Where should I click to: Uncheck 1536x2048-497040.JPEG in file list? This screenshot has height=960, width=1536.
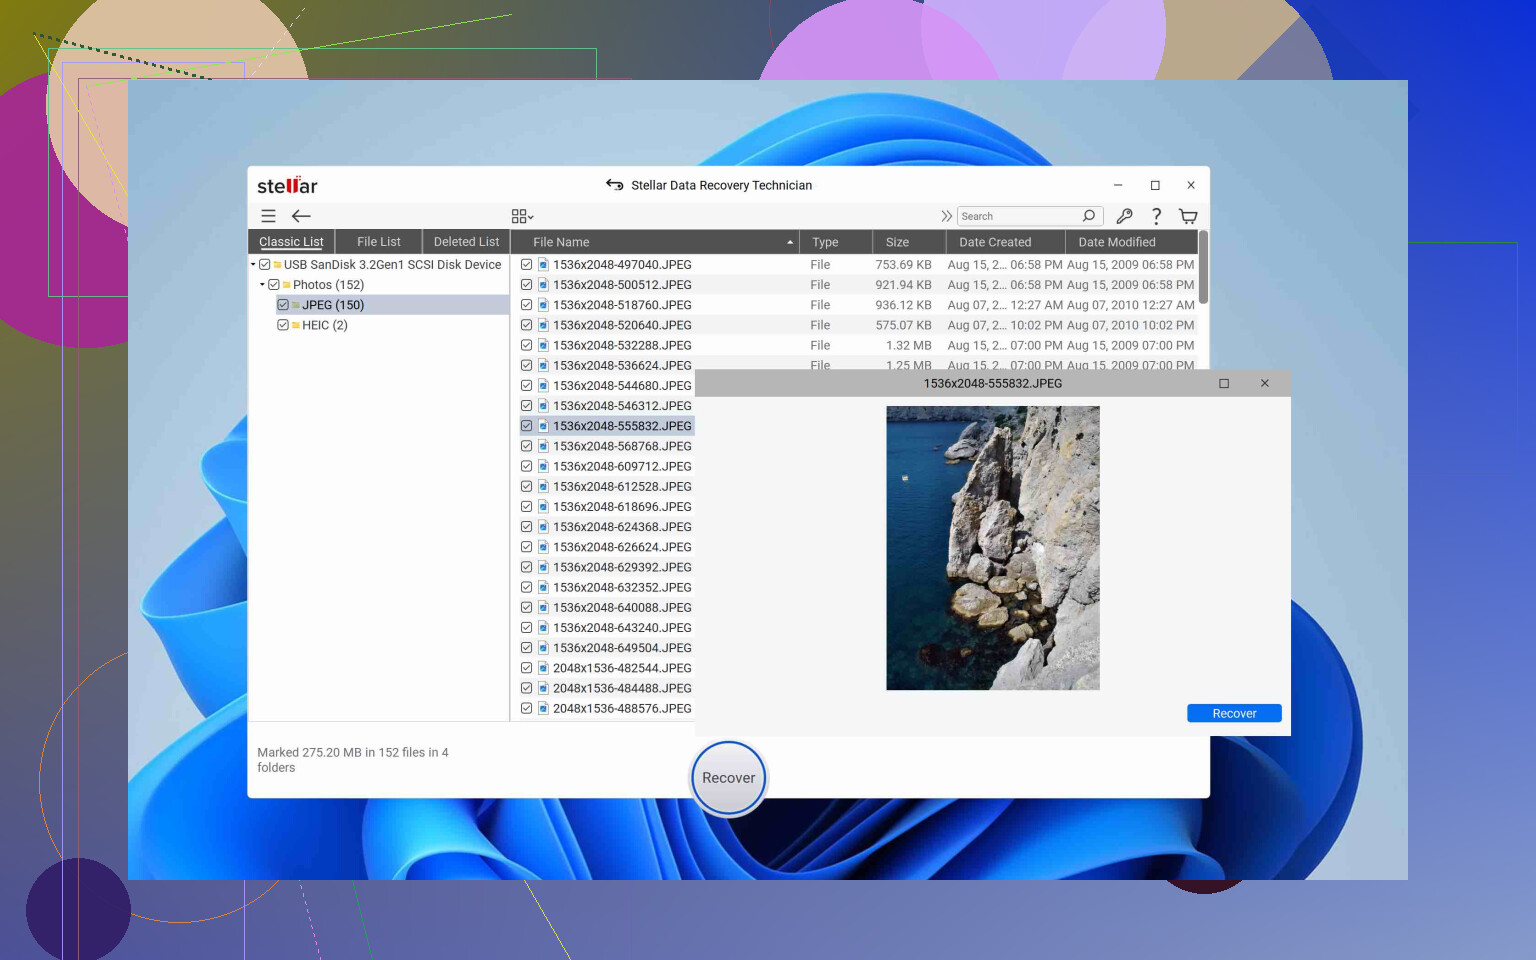pos(527,264)
